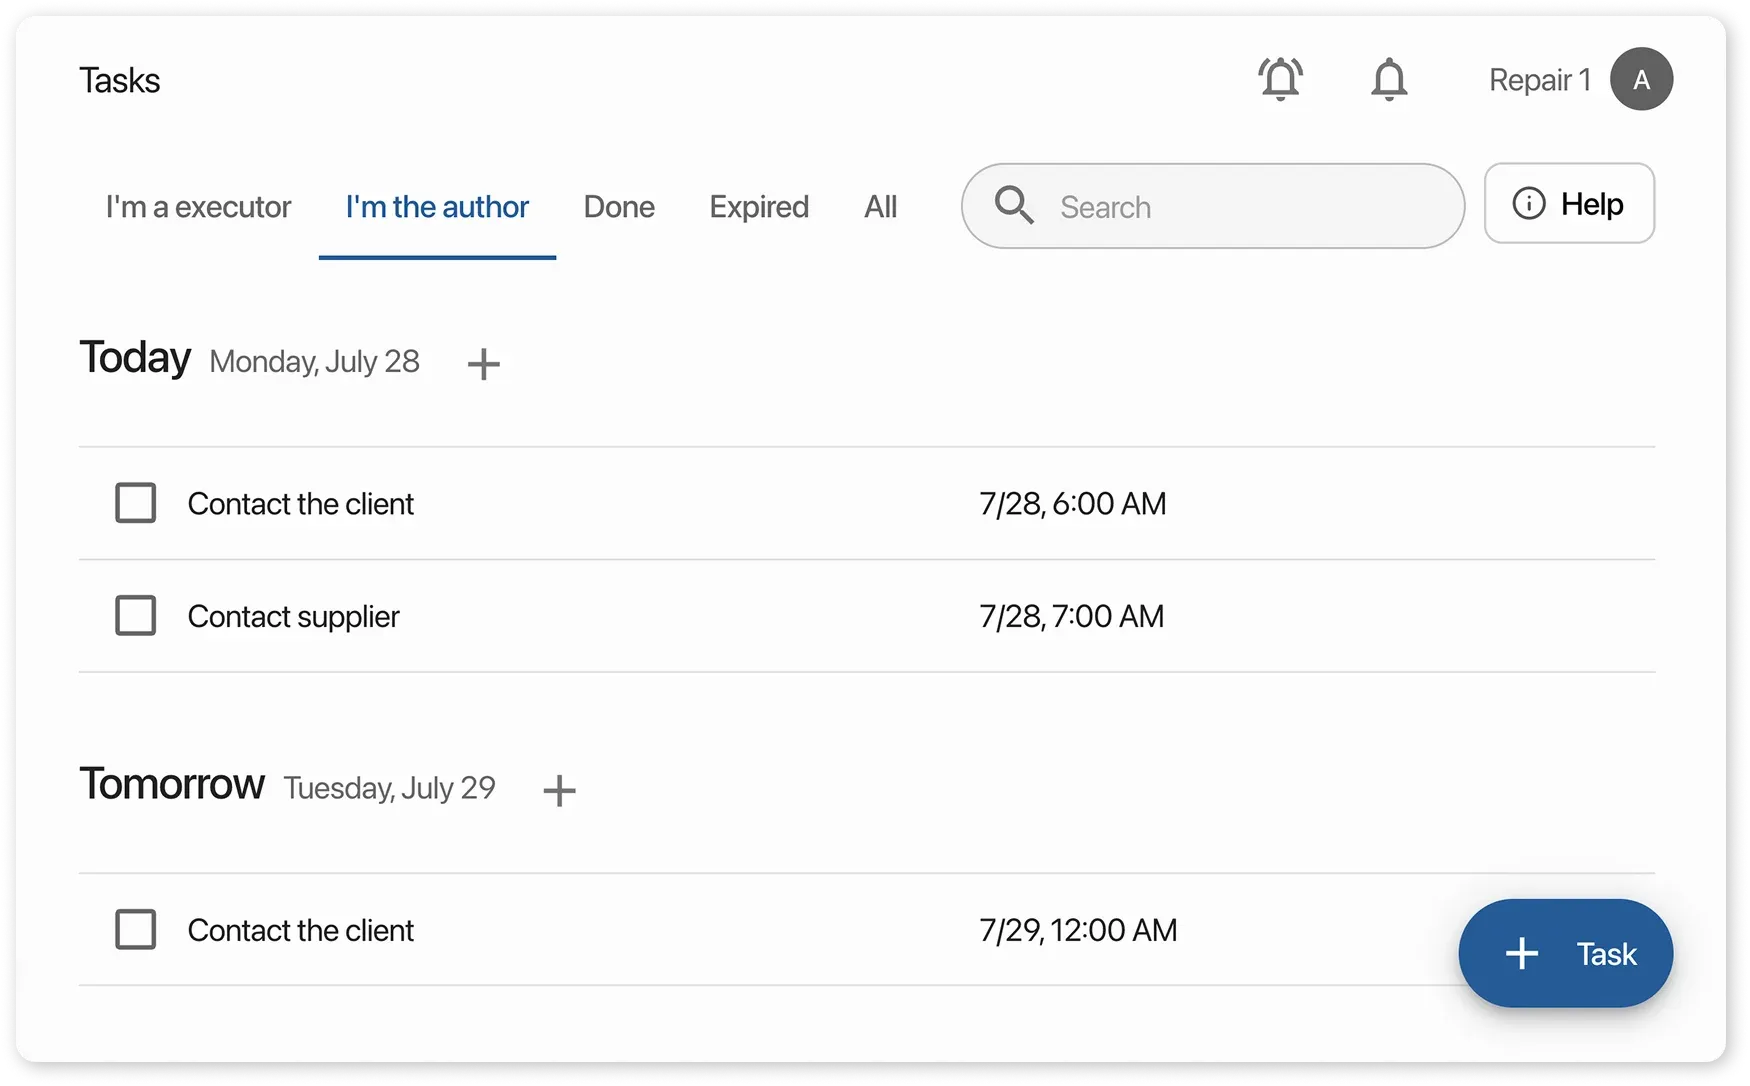Viewport: 1750px width, 1086px height.
Task: Switch to the I'm a executor tab
Action: coord(198,207)
